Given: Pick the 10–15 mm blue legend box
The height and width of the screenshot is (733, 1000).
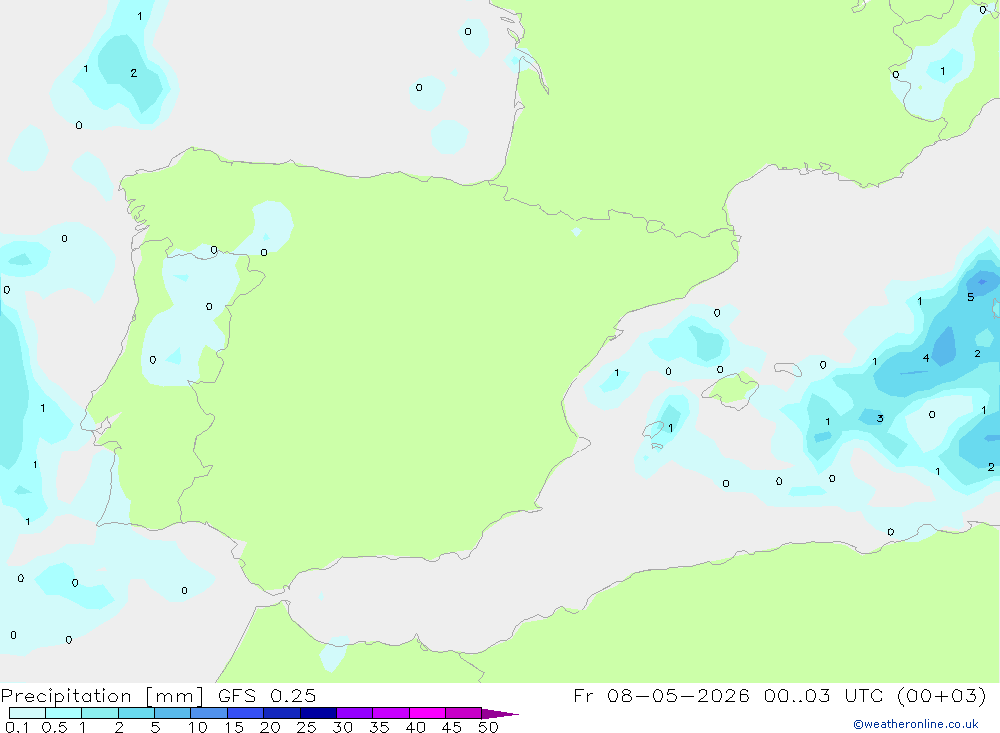Looking at the screenshot, I should point(209,713).
